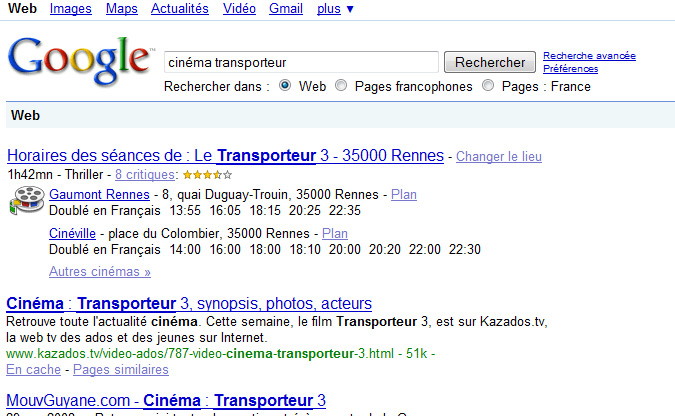Expand the plus dropdown menu
This screenshot has width=675, height=416.
[335, 9]
